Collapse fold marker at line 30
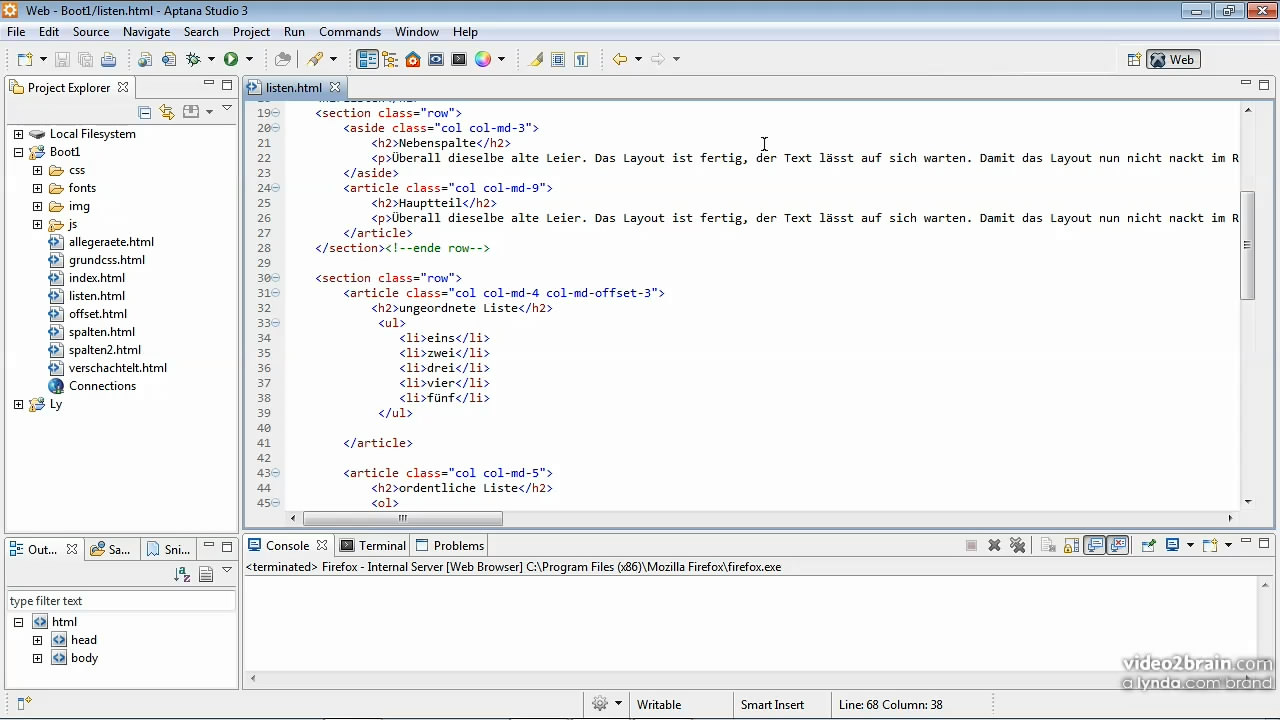 276,278
